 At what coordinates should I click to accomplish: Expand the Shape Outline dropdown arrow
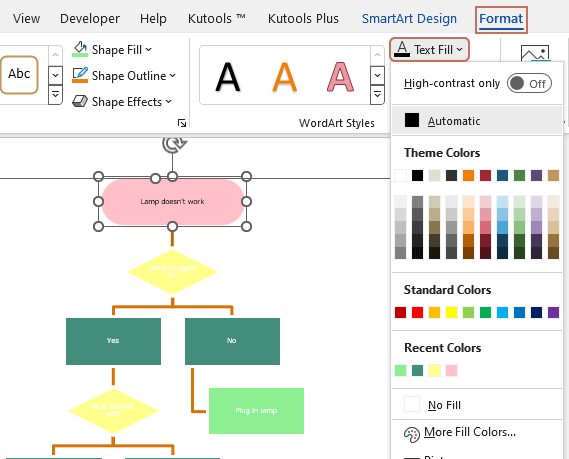[172, 75]
